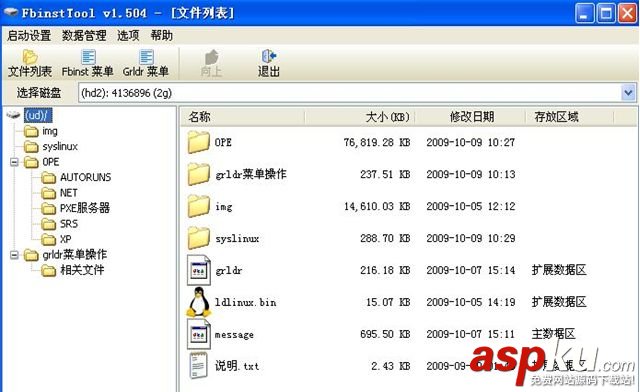The height and width of the screenshot is (392, 640).
Task: Click the ldlinux.bin file name
Action: tap(246, 303)
